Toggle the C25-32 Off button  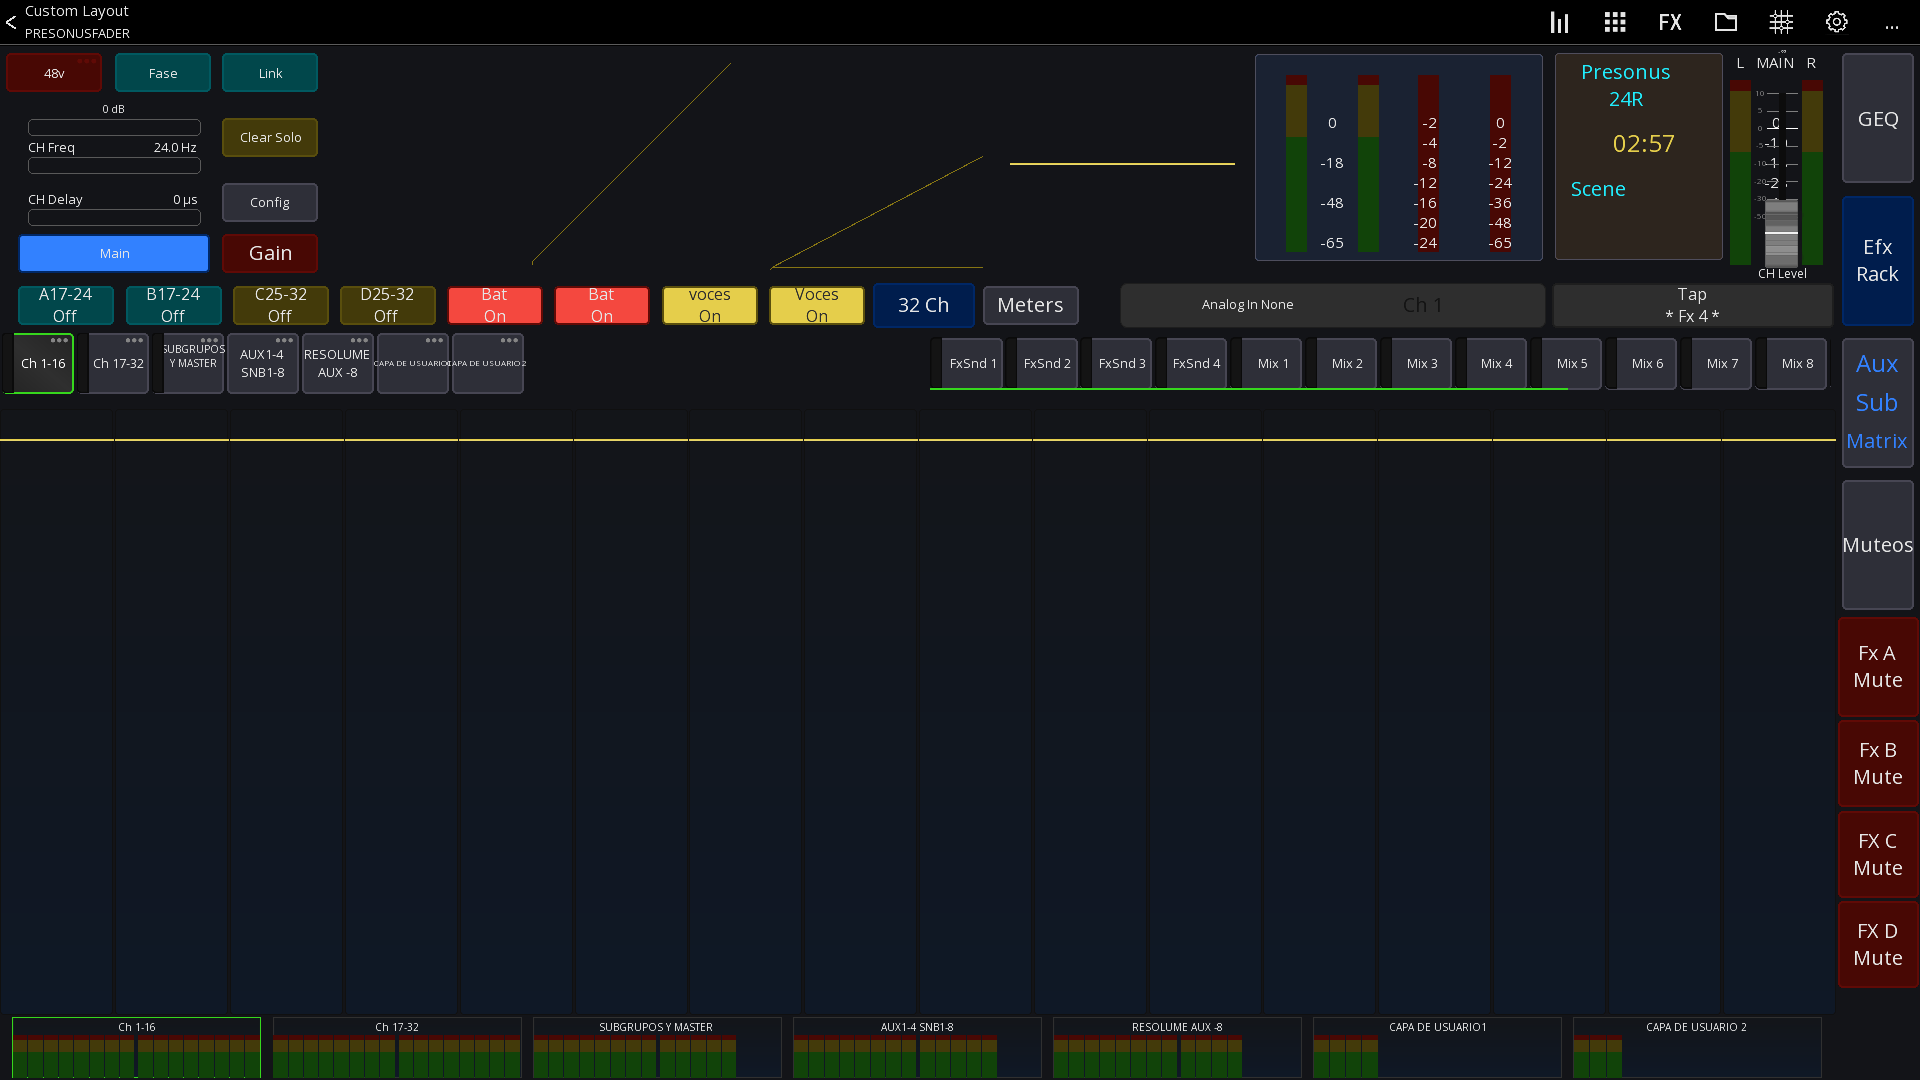click(x=280, y=305)
